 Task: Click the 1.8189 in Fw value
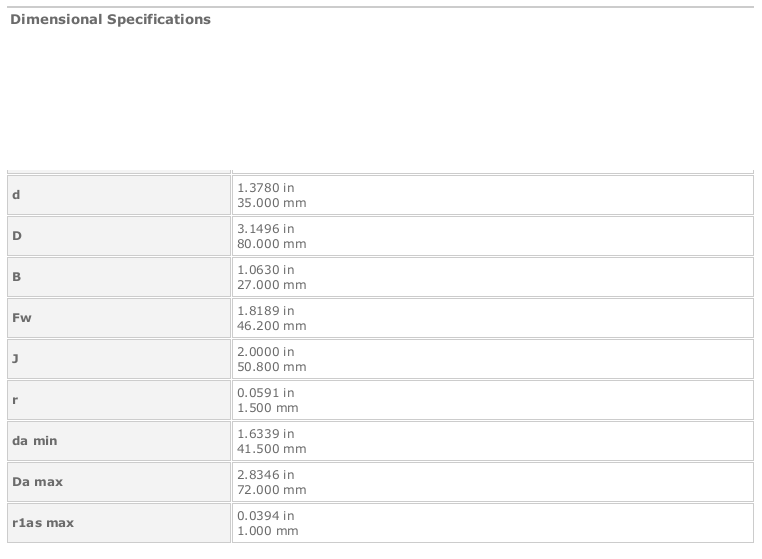(x=265, y=311)
